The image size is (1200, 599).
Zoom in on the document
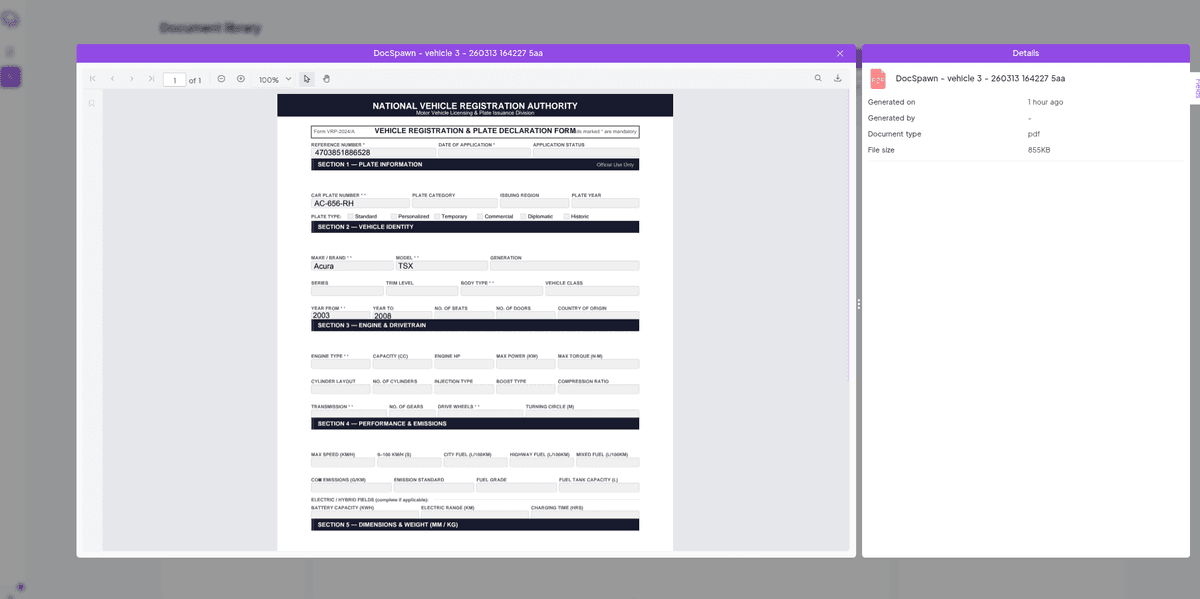click(x=240, y=78)
